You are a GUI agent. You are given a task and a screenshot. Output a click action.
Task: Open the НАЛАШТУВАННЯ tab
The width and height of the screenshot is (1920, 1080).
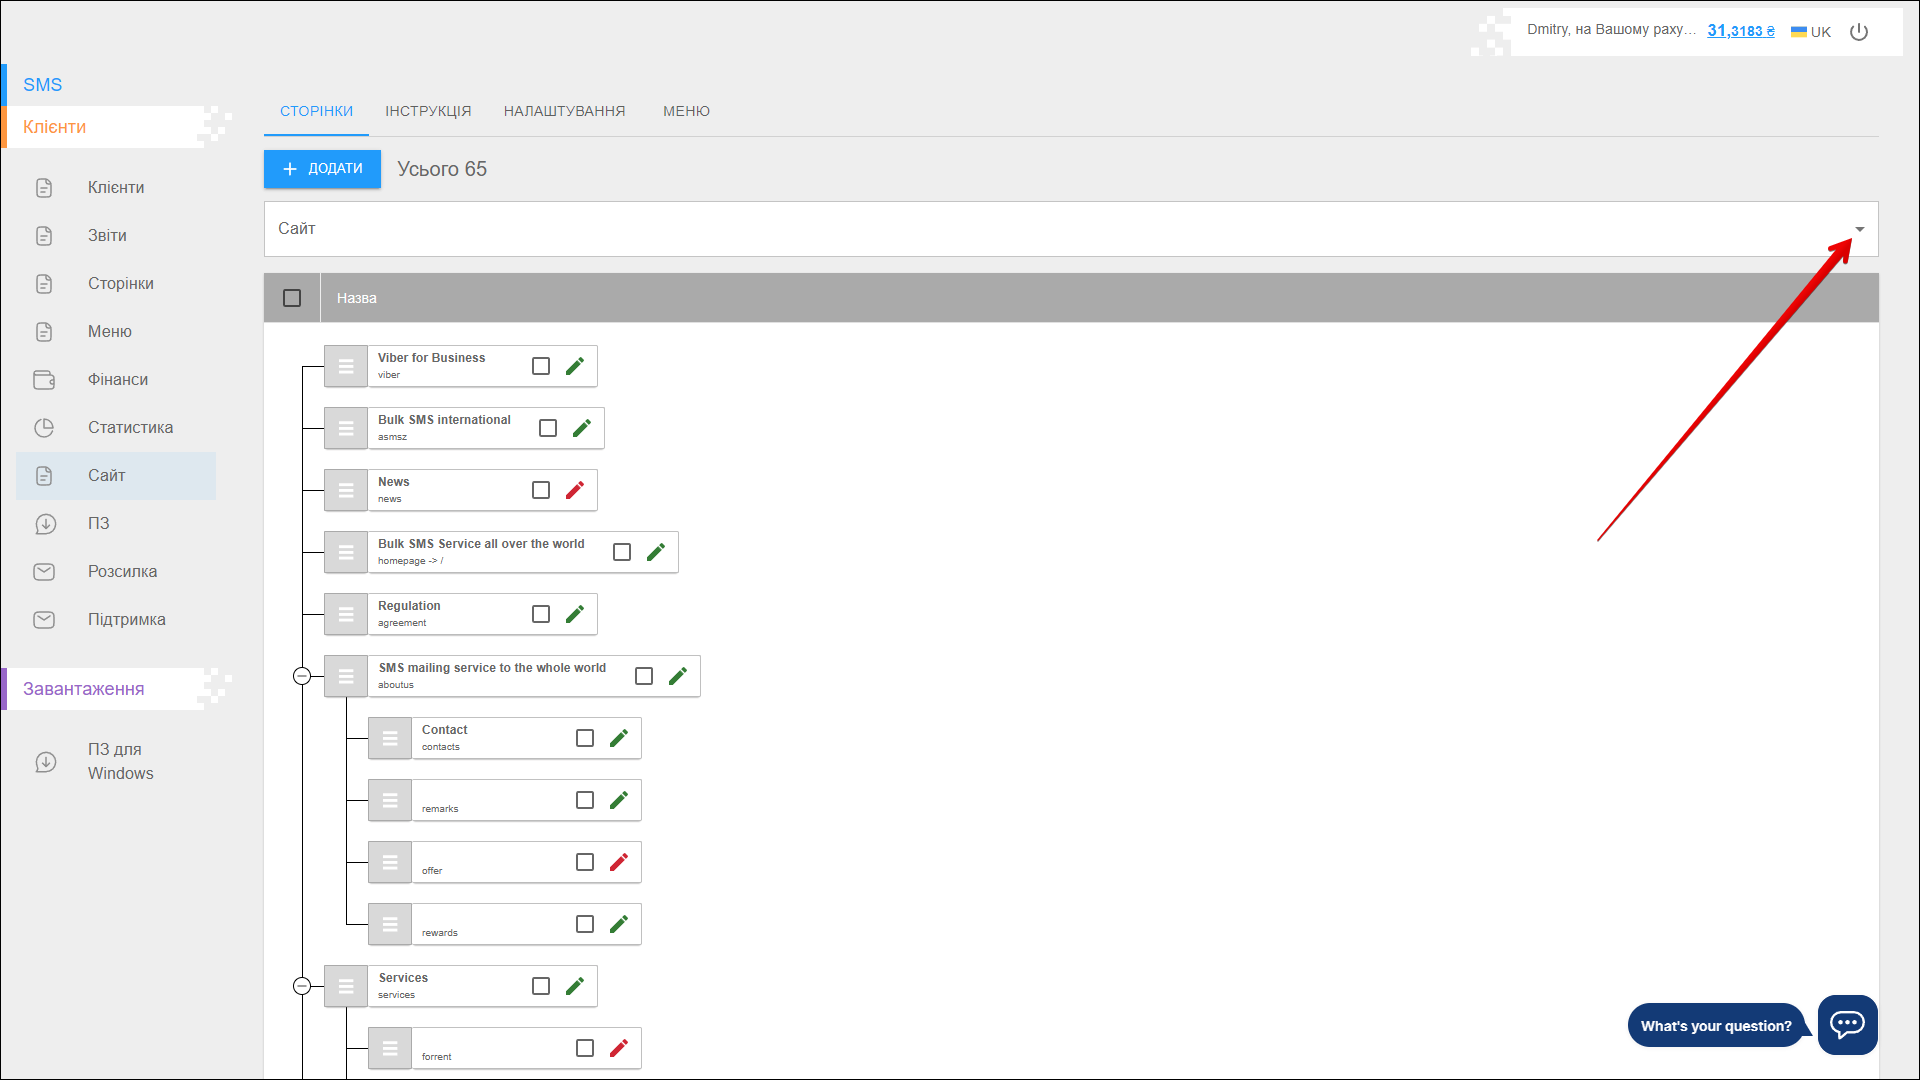(564, 111)
